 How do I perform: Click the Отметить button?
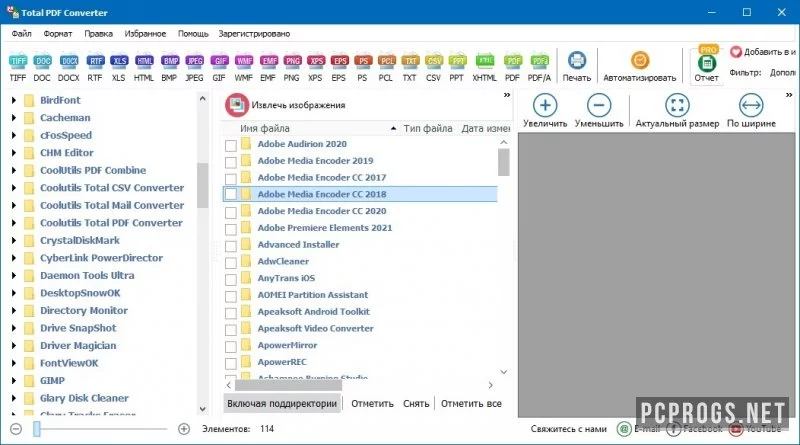tap(372, 404)
